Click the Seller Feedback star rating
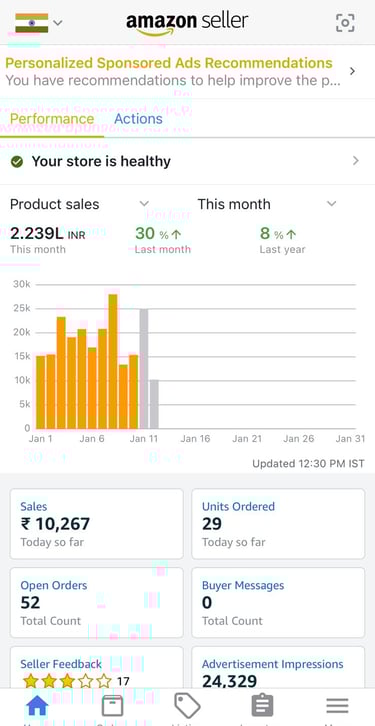The width and height of the screenshot is (375, 726). click(x=68, y=681)
